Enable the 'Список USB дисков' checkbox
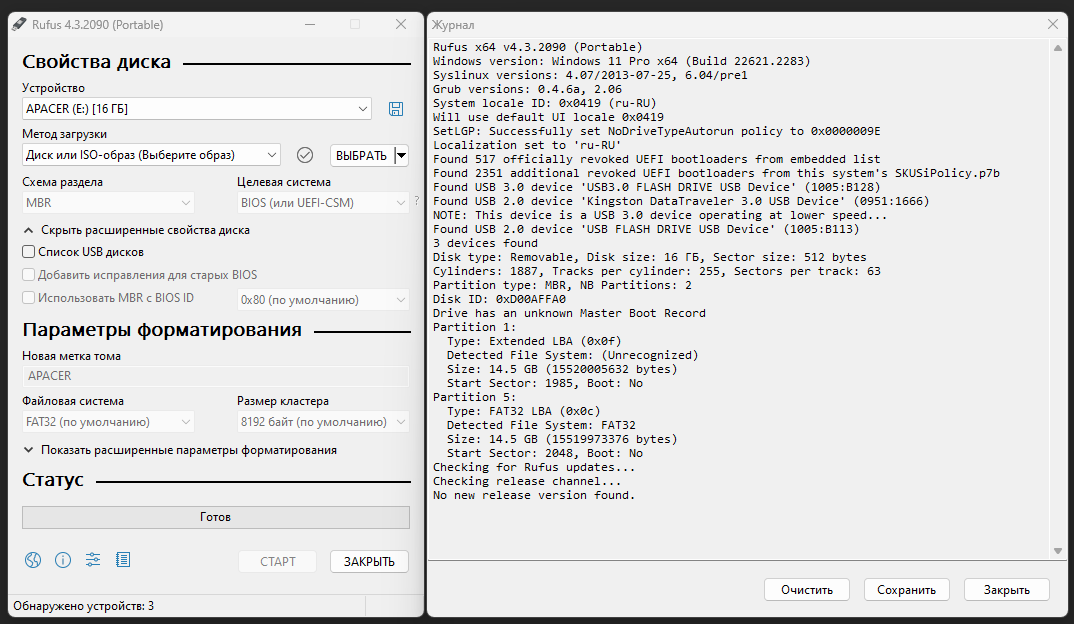Viewport: 1074px width, 624px height. coord(29,252)
